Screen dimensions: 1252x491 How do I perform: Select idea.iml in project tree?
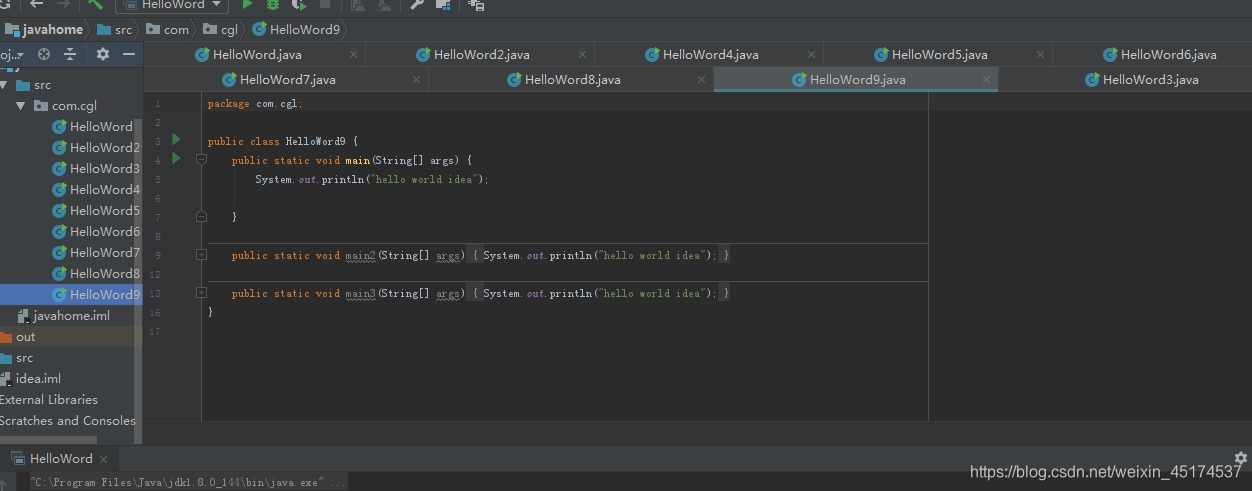tap(31, 379)
